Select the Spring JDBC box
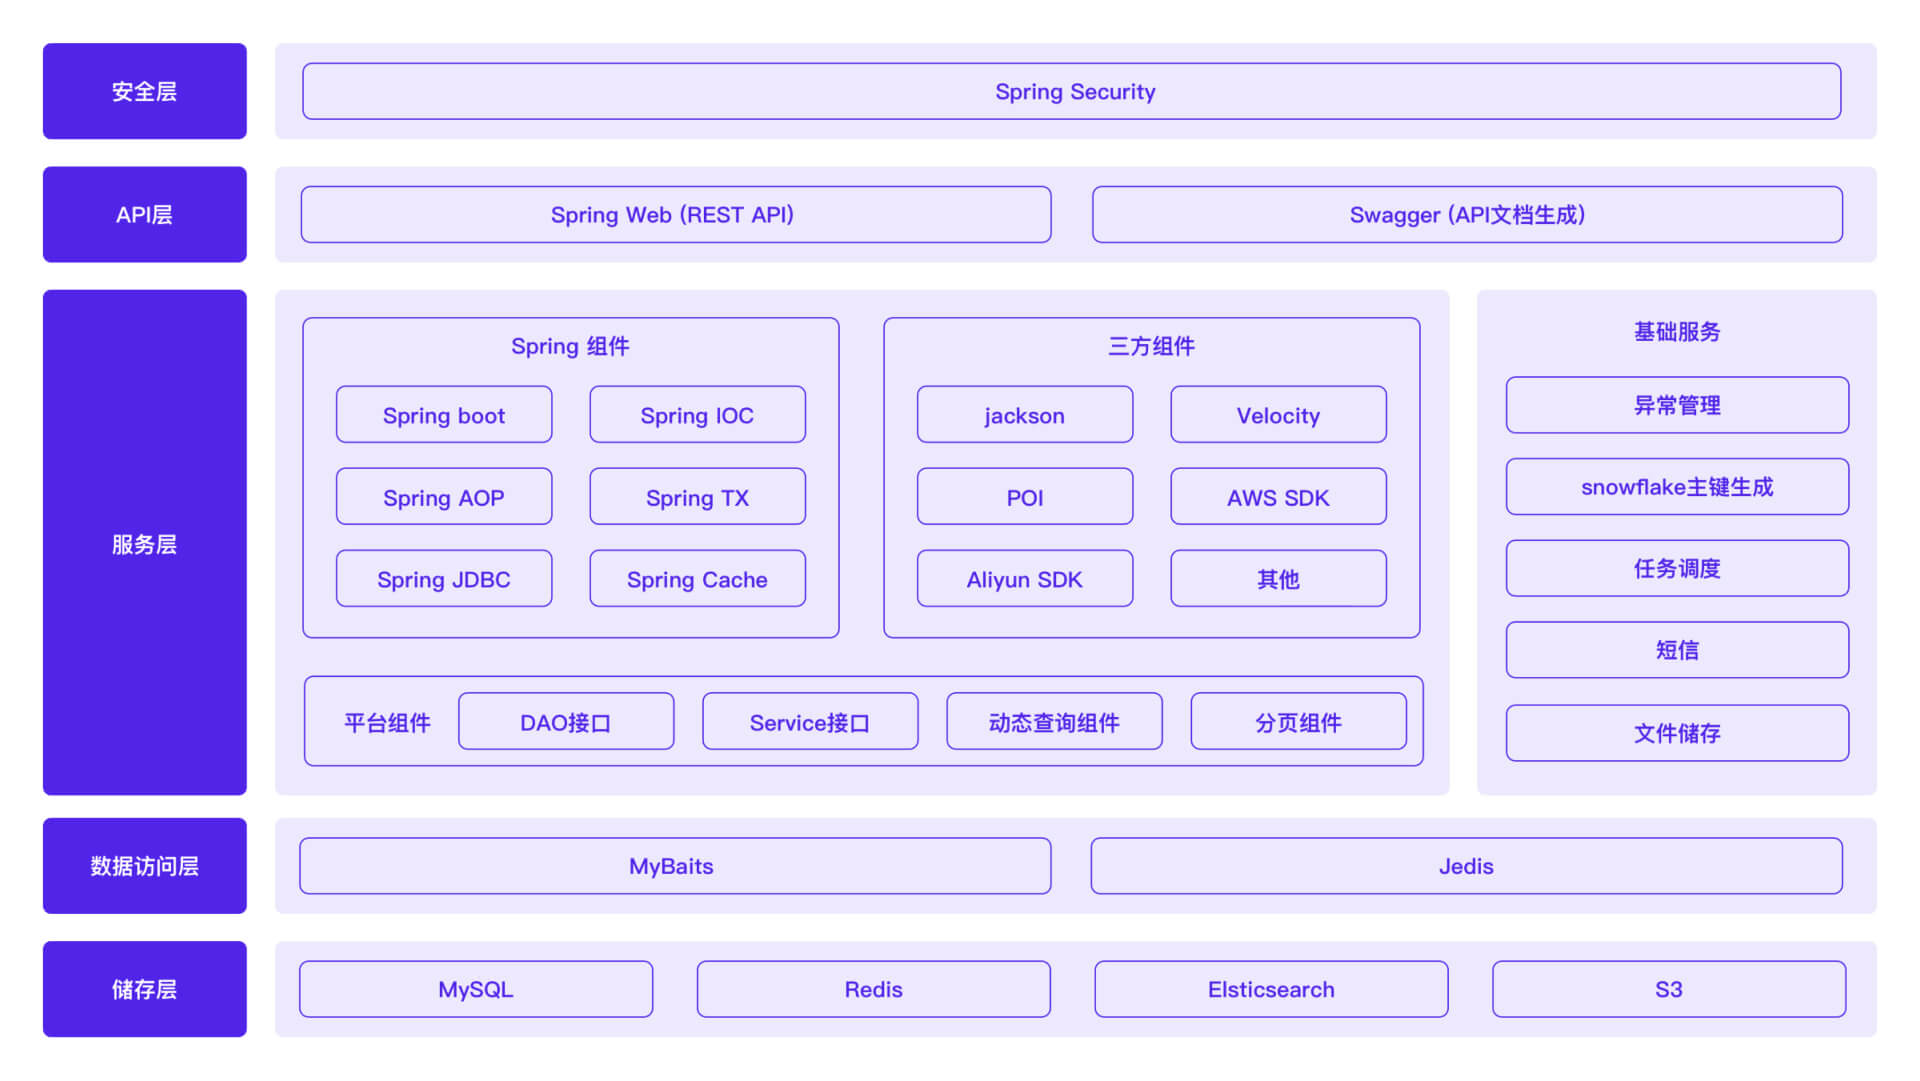 click(x=444, y=579)
